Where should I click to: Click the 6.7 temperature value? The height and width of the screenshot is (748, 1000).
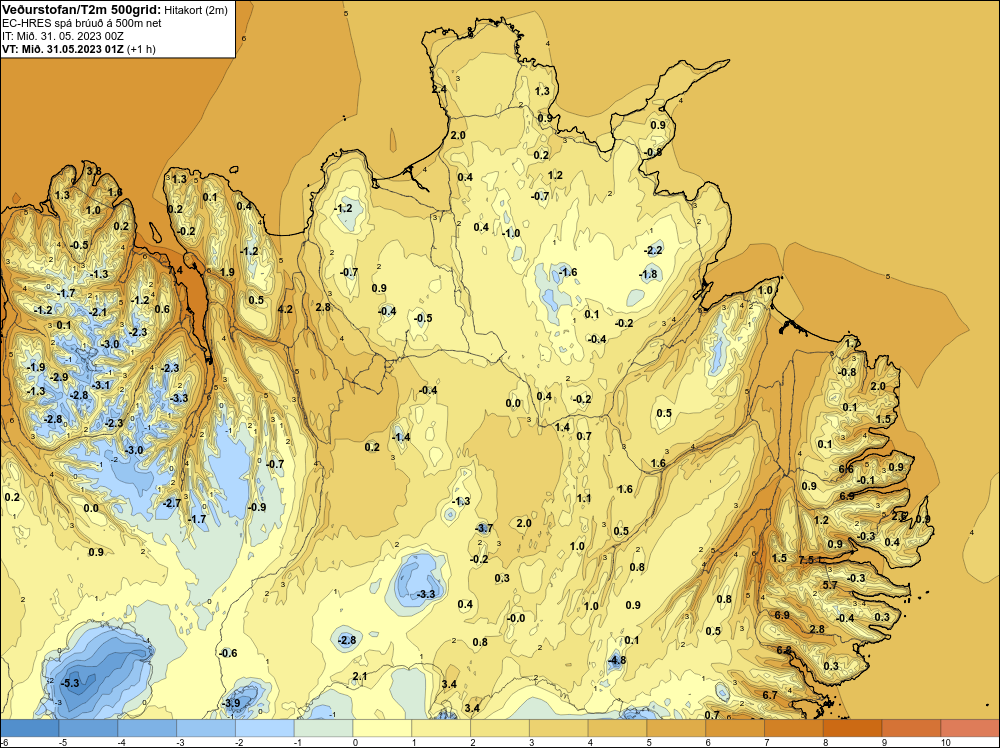point(770,695)
